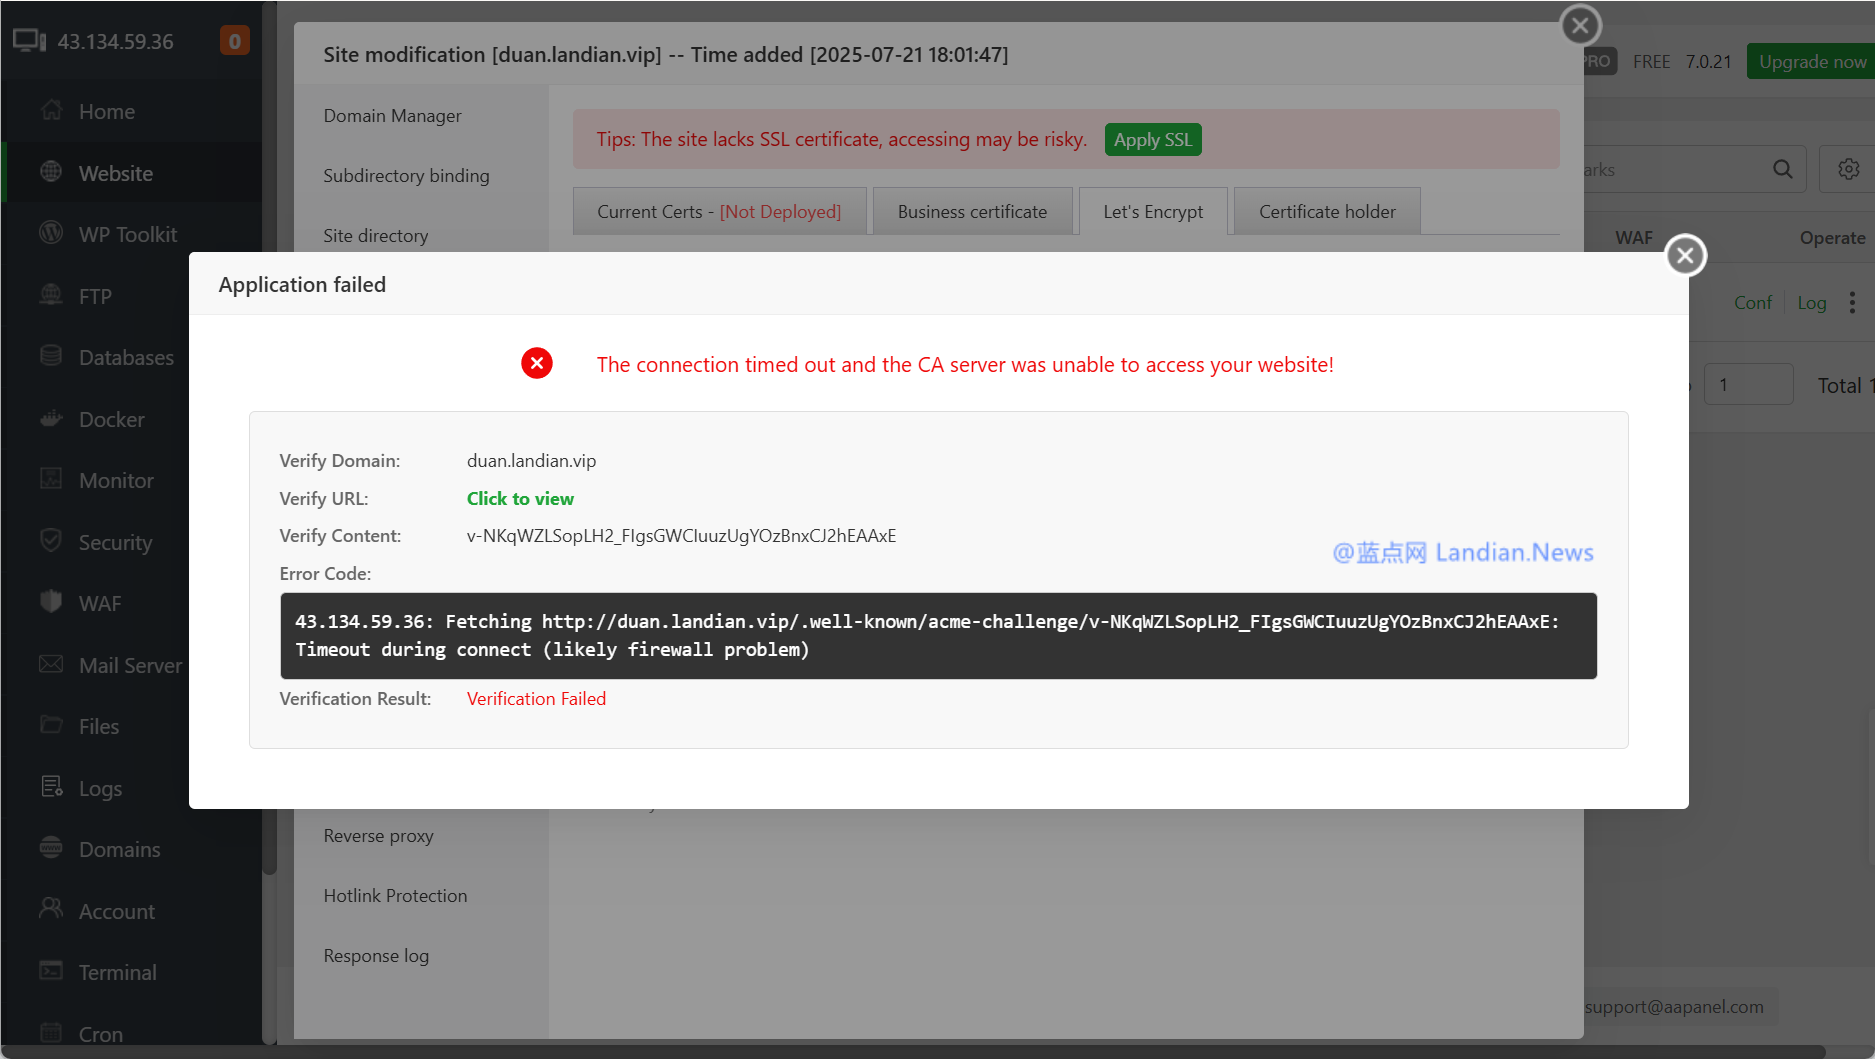This screenshot has height=1059, width=1875.
Task: Click the Mail Server envelope icon
Action: (x=51, y=665)
